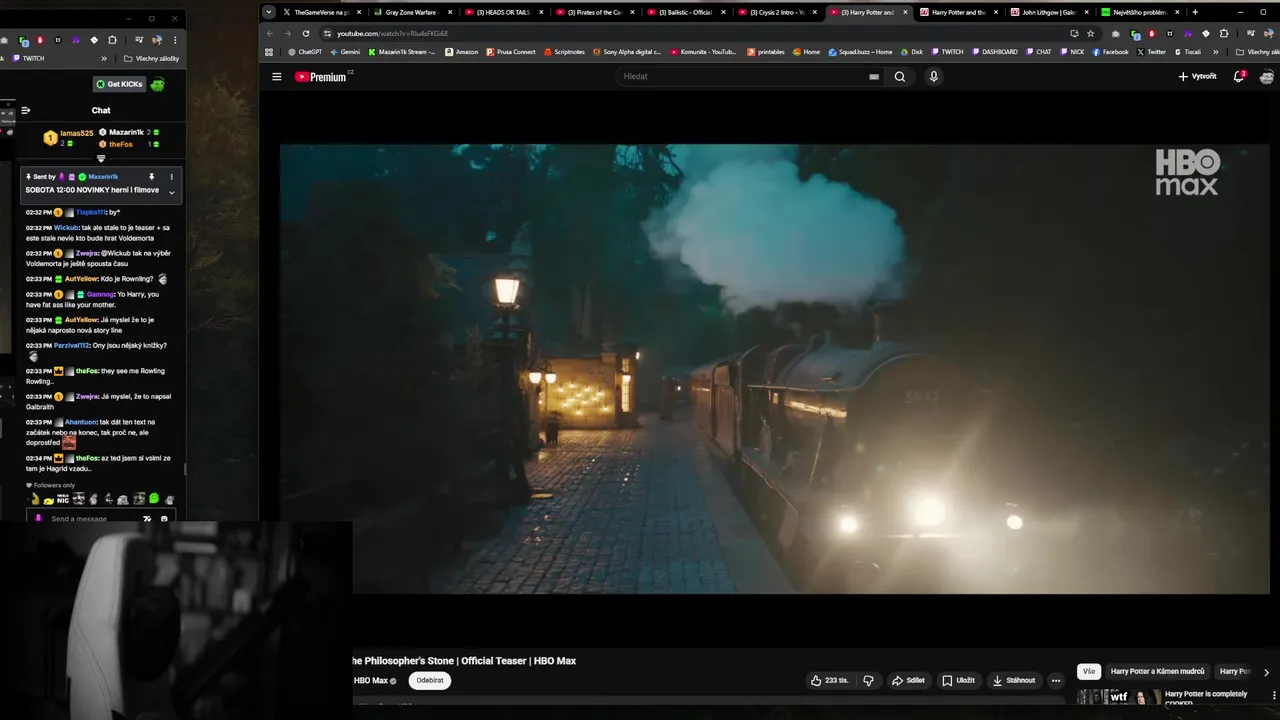Open the Amazon bookmark

point(462,52)
